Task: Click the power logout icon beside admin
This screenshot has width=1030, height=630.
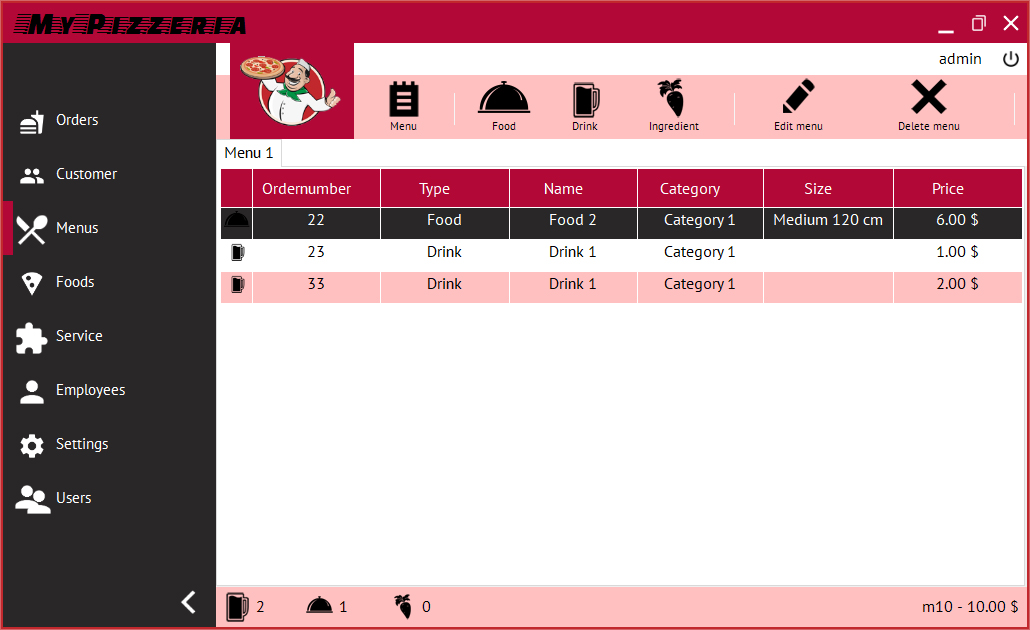Action: pos(1011,59)
